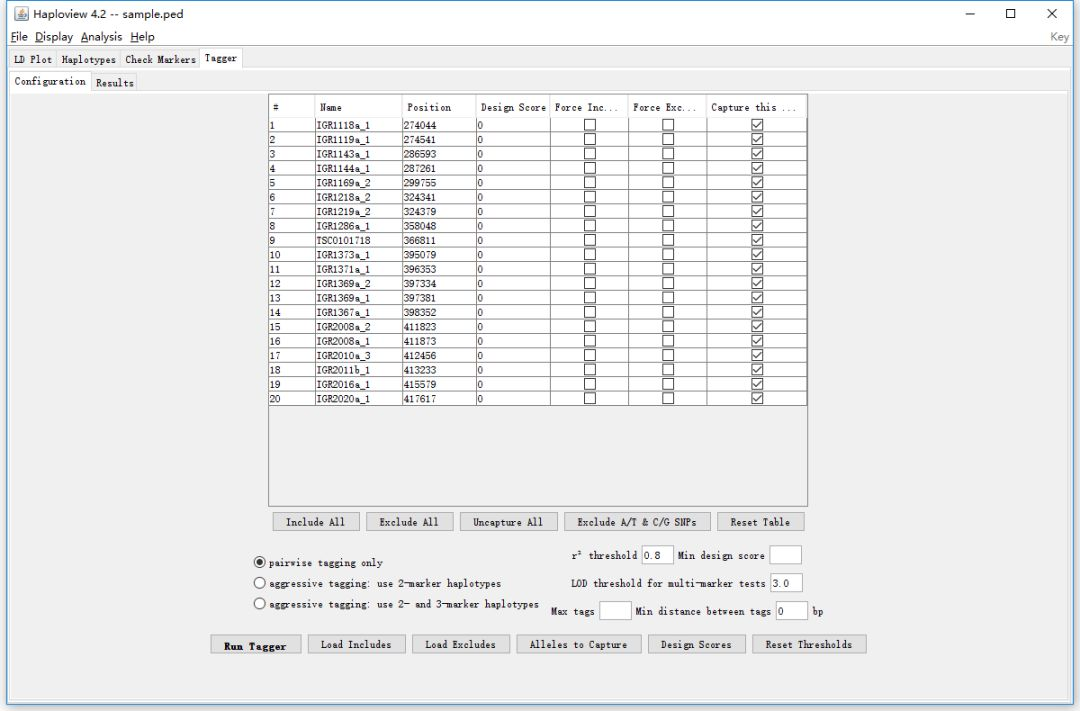Viewport: 1080px width, 711px height.
Task: Click the Exclude All button
Action: [x=409, y=522]
